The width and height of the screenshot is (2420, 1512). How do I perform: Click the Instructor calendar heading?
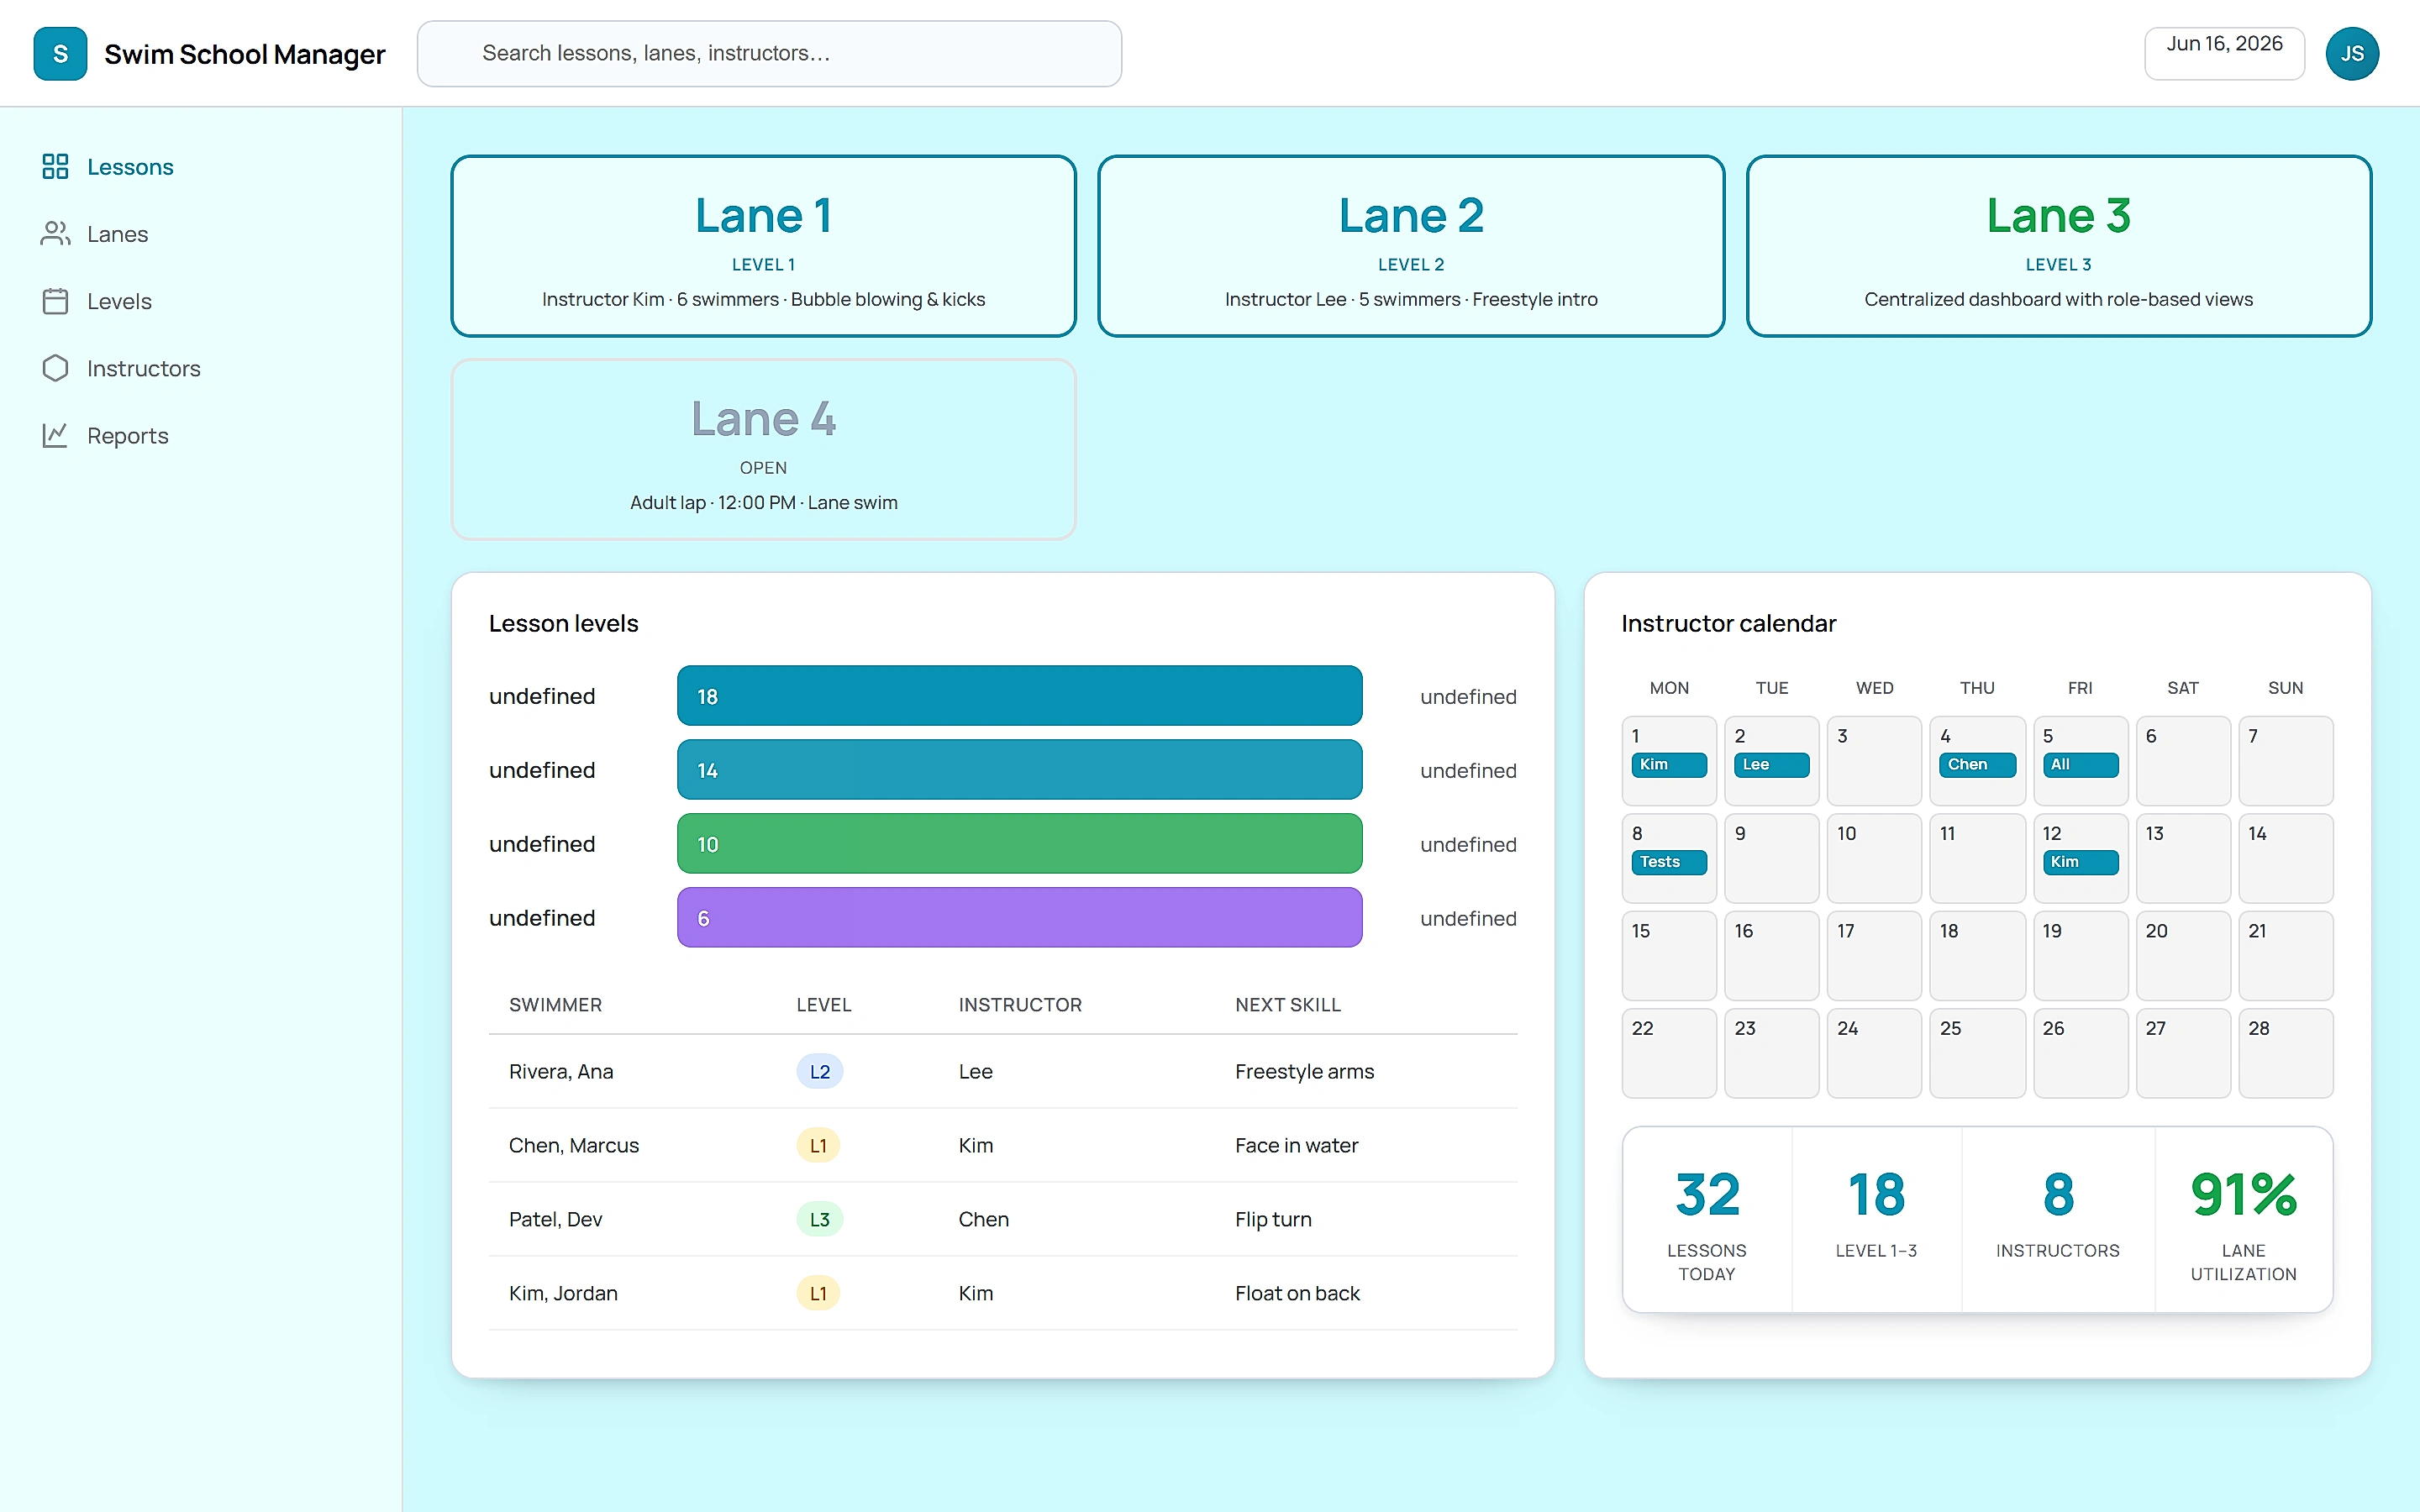1728,624
